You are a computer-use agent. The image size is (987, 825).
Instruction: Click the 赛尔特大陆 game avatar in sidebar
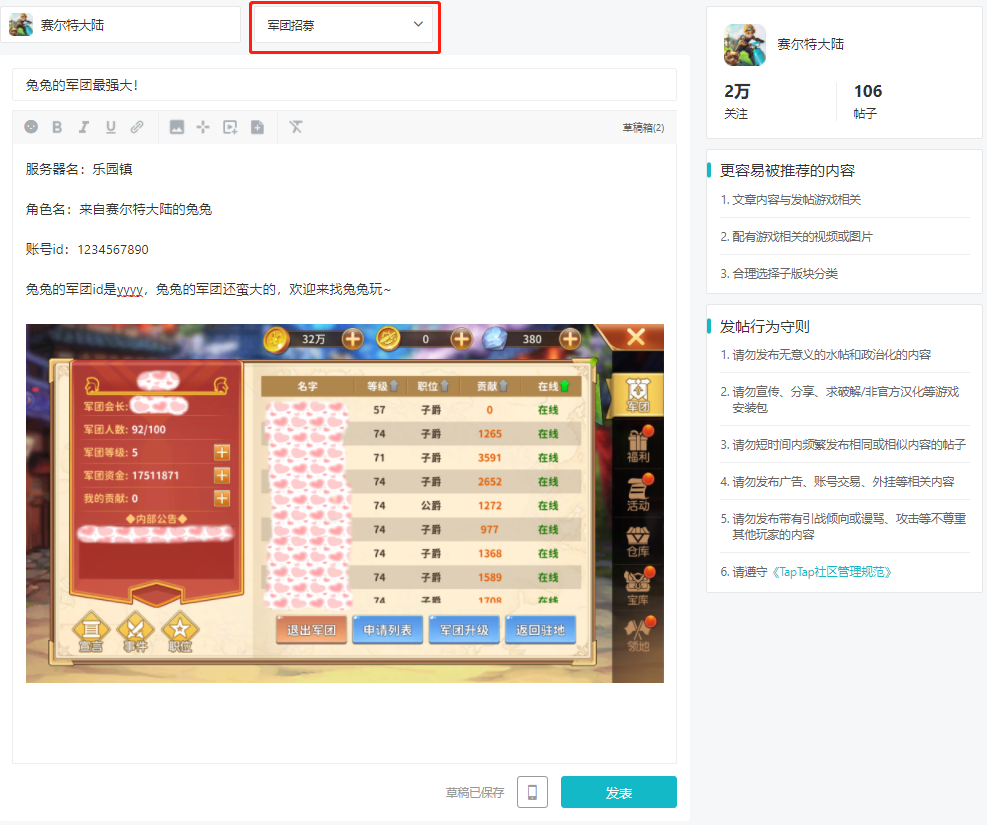[x=745, y=45]
